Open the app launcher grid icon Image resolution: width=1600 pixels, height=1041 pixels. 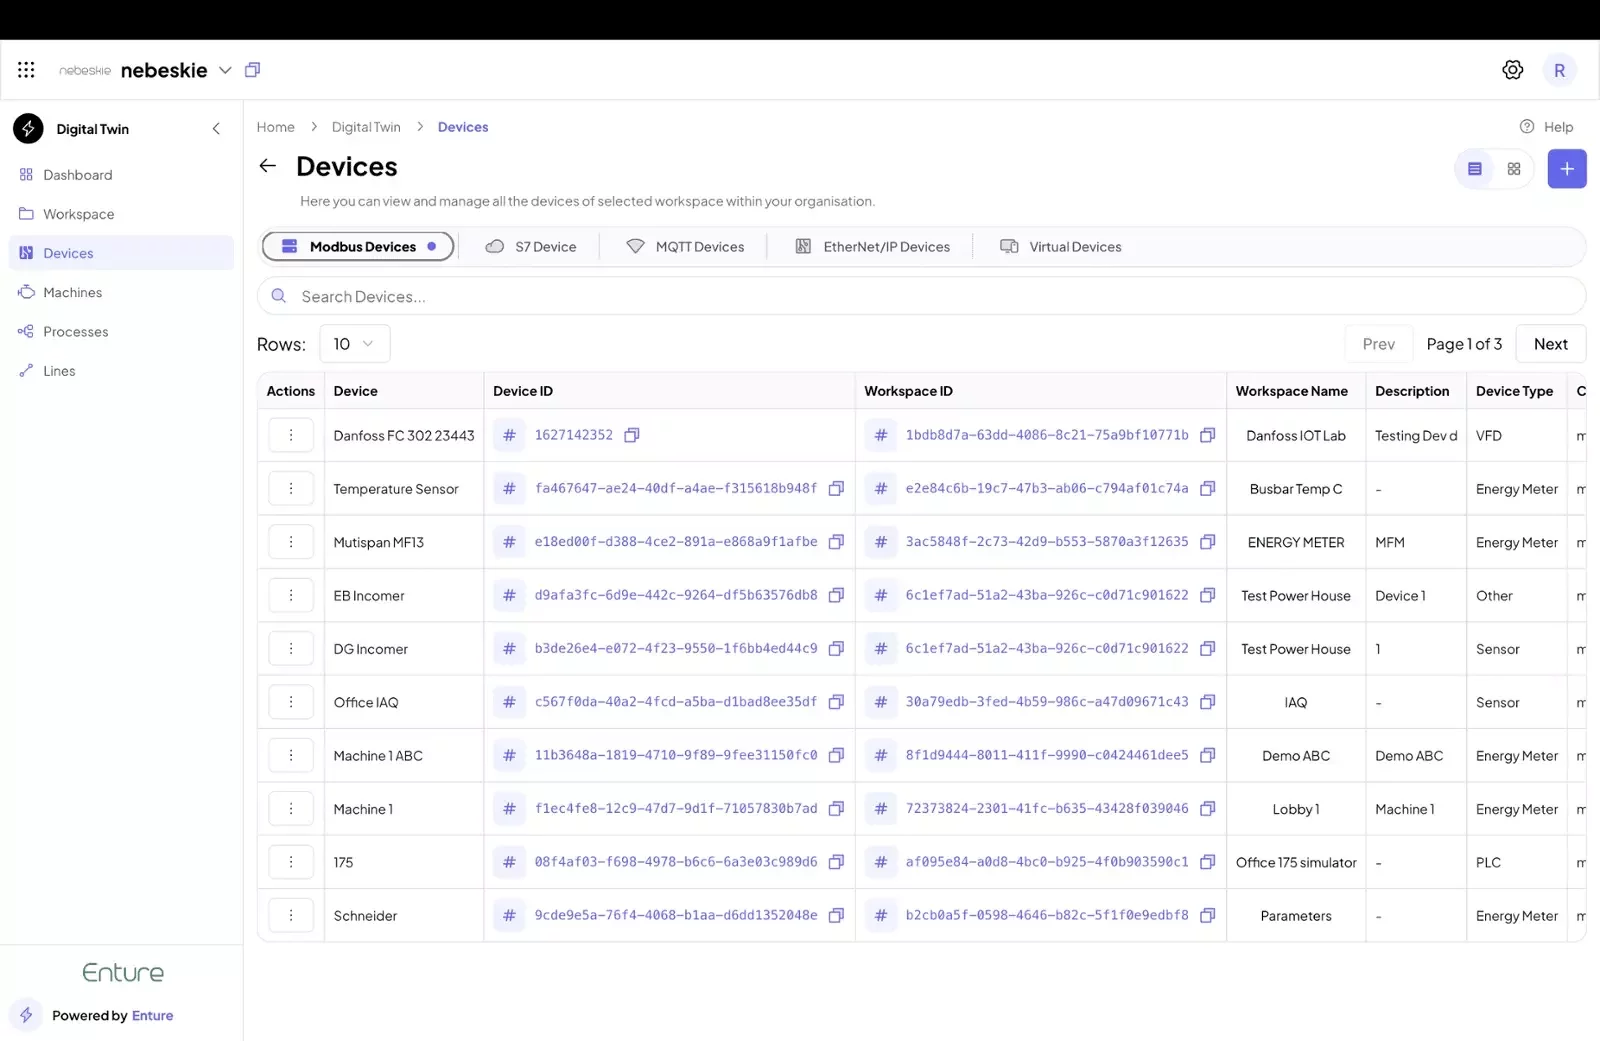click(x=26, y=70)
